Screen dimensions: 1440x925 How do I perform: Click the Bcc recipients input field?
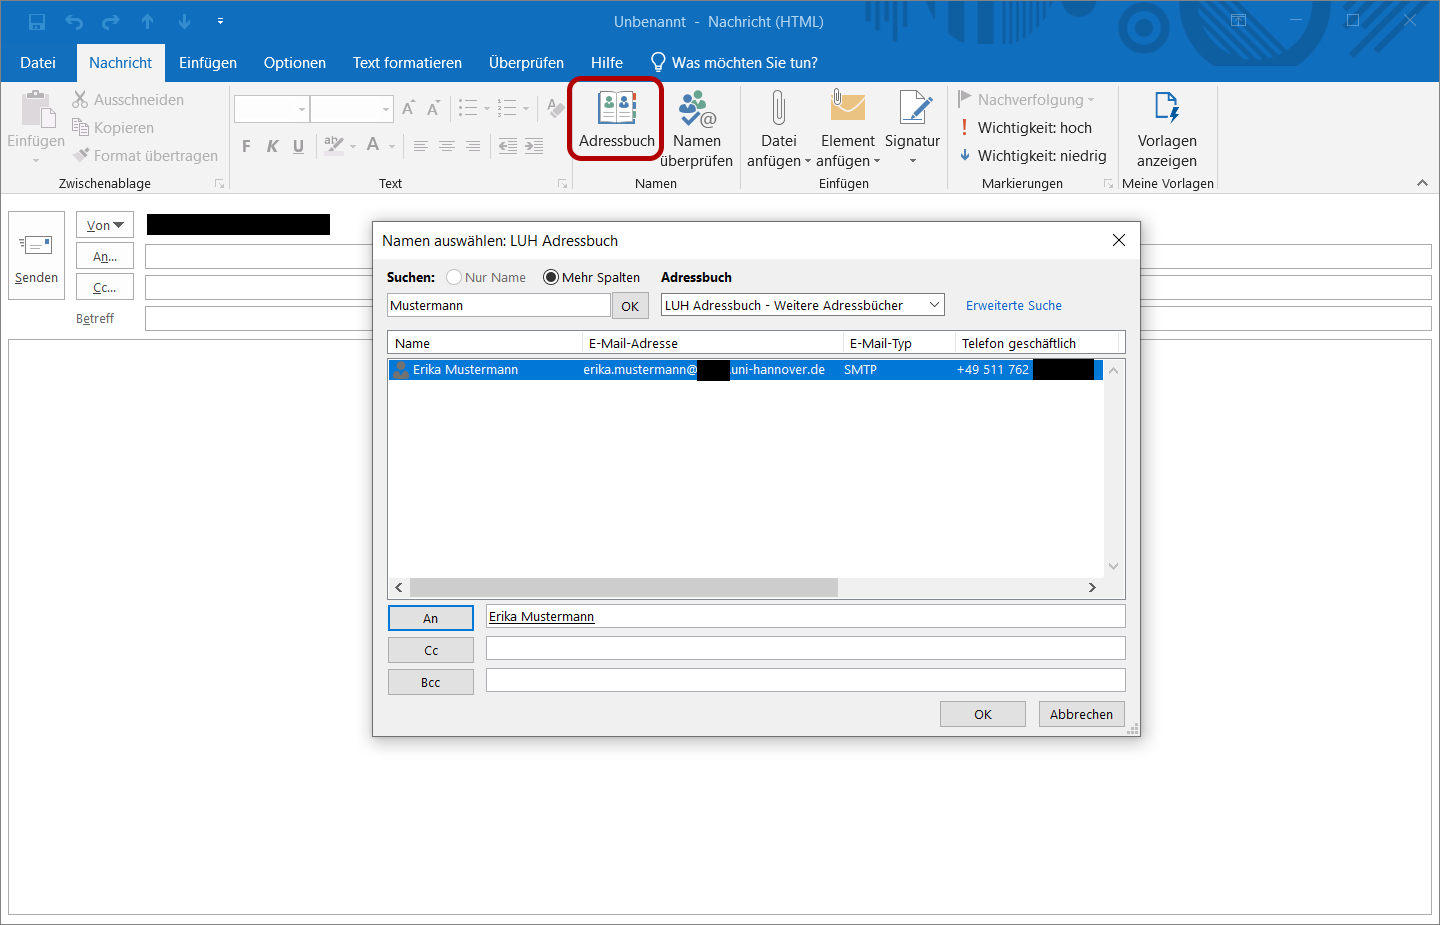coord(805,680)
